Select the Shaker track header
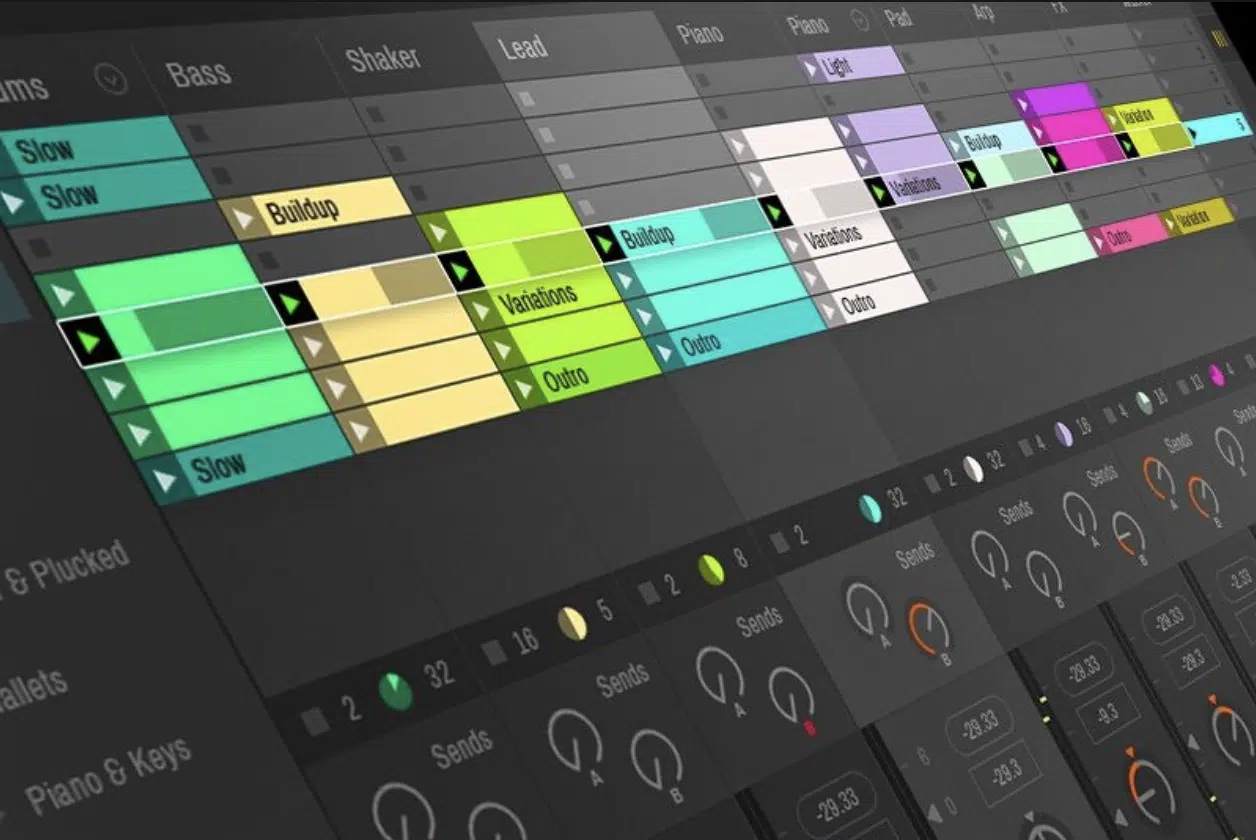The image size is (1256, 840). 384,58
